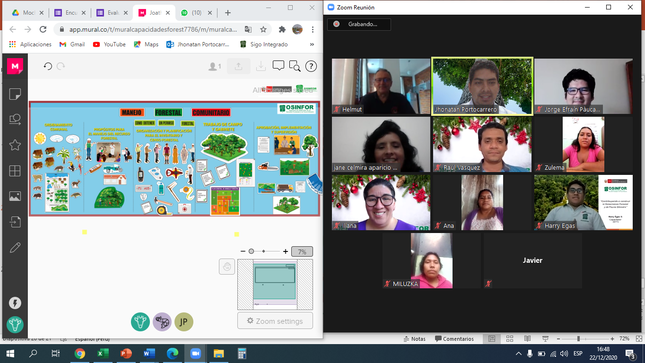Open Chrome from the taskbar

click(80, 354)
